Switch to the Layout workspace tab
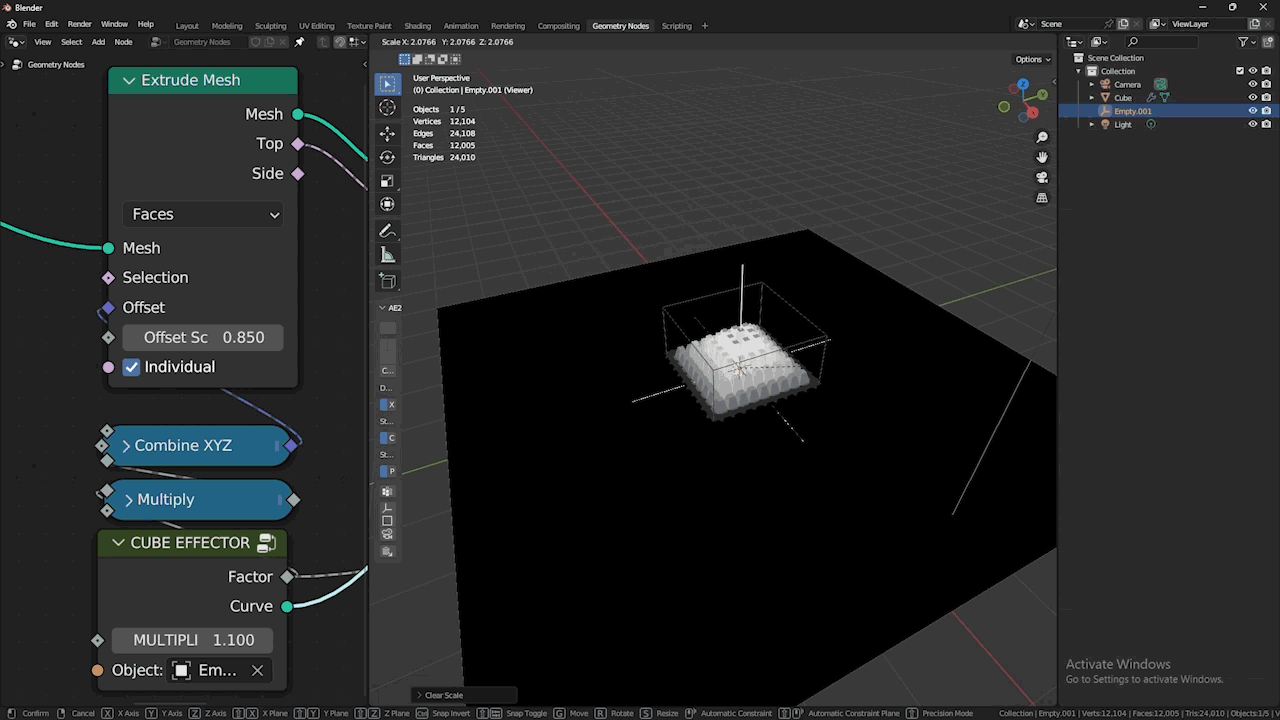The width and height of the screenshot is (1280, 720). [187, 25]
